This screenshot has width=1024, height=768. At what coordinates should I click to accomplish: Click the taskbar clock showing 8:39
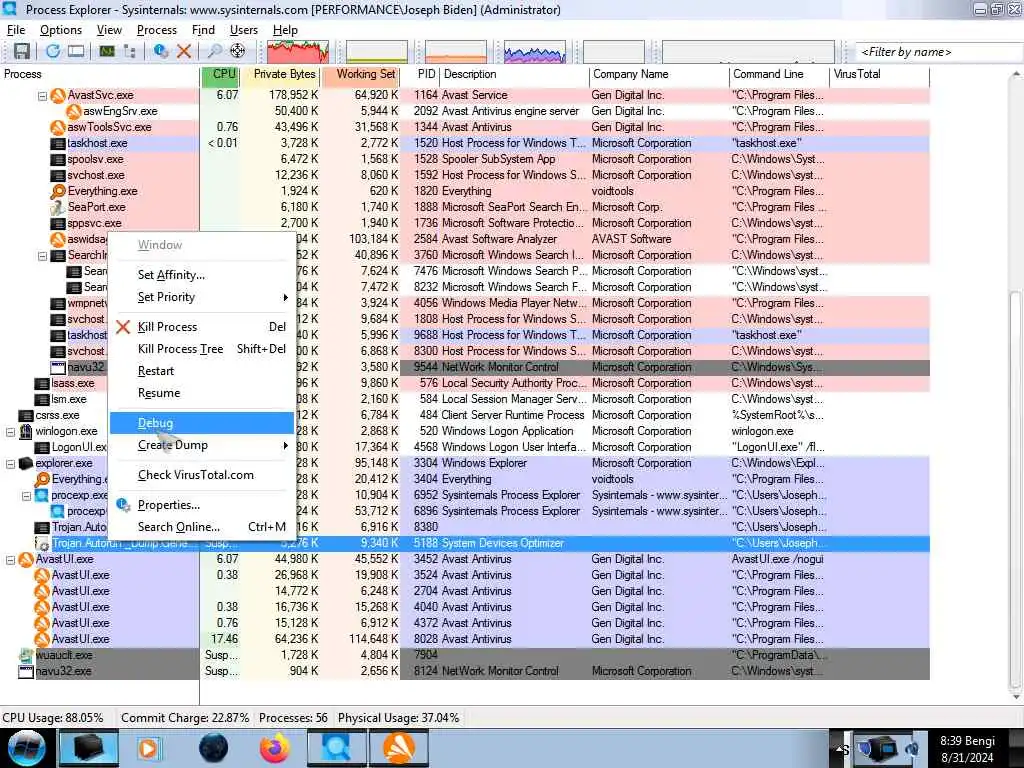(x=967, y=749)
